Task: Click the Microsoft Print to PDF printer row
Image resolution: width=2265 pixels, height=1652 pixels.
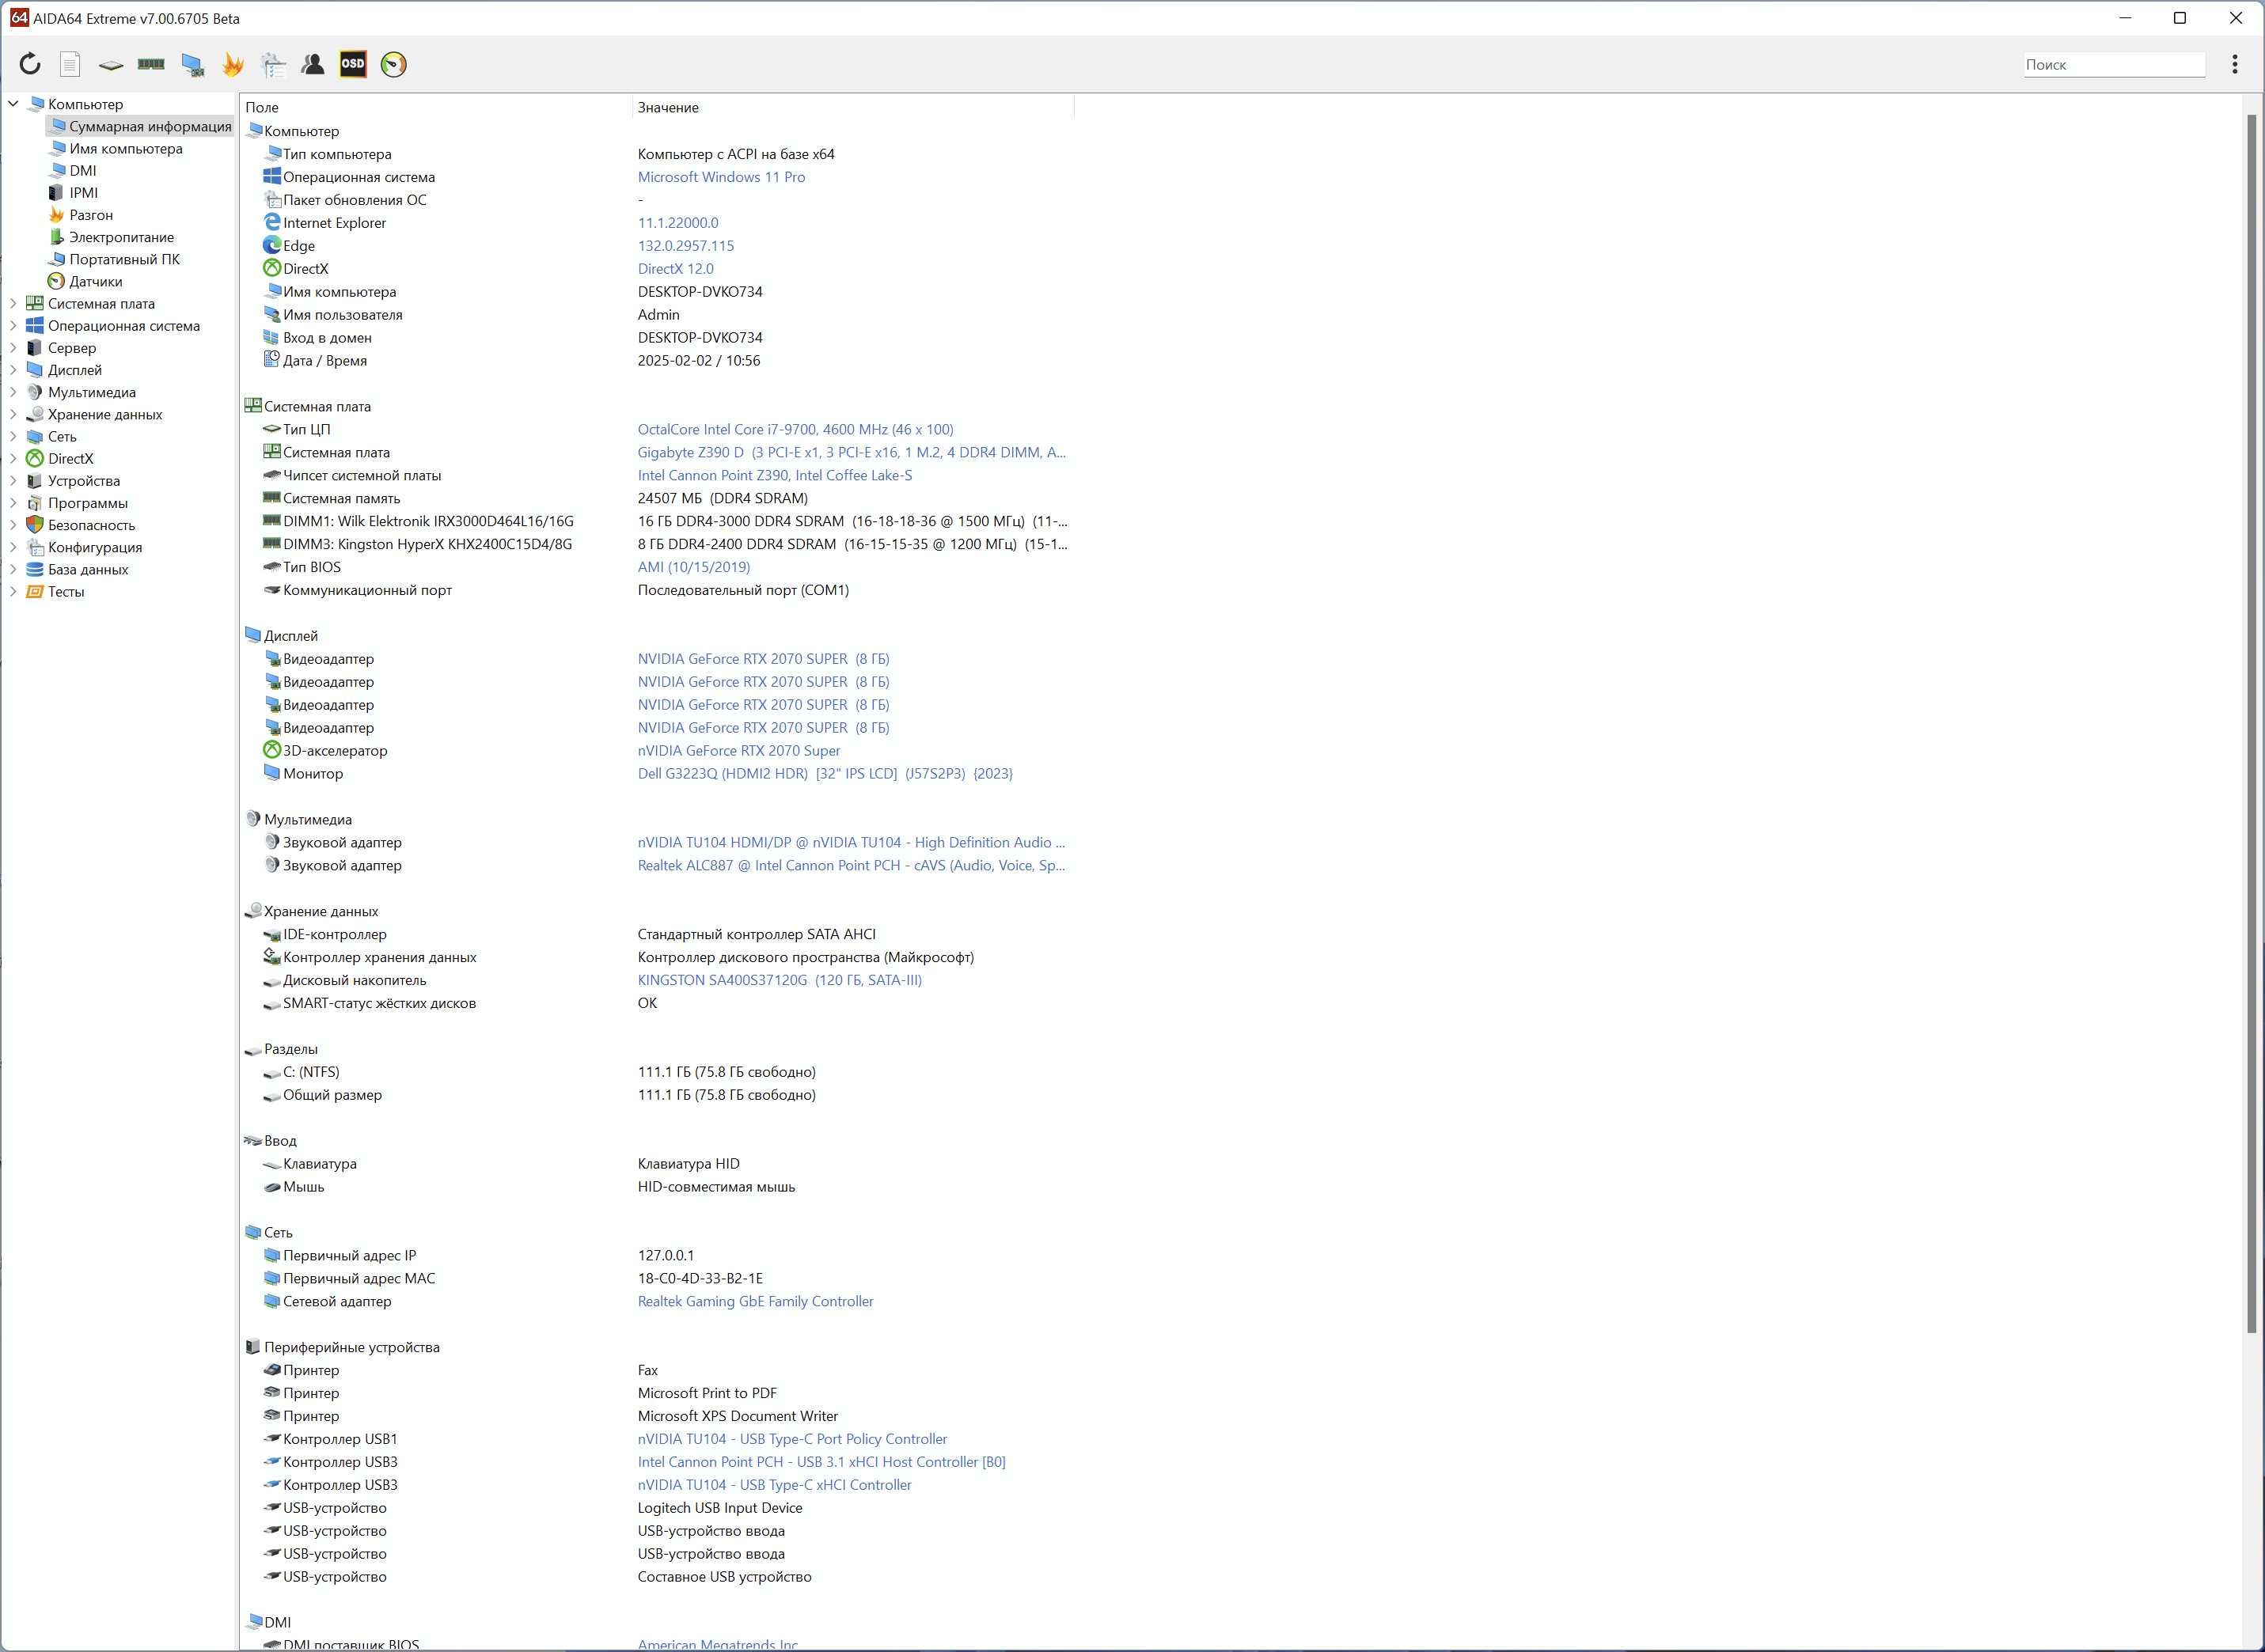Action: (656, 1393)
